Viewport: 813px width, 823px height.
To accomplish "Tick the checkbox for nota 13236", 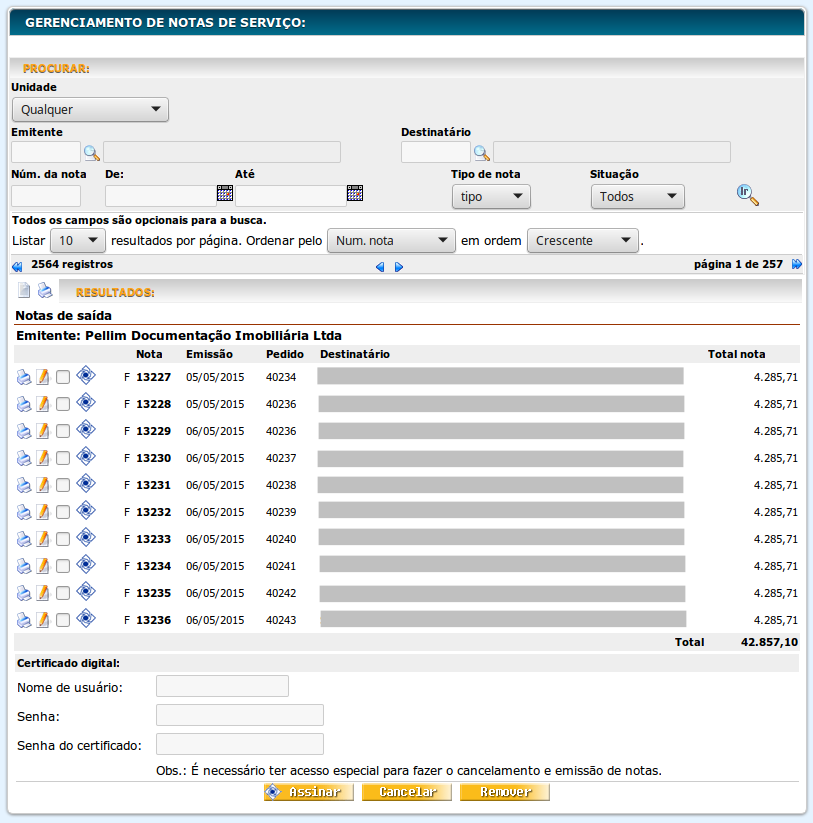I will [x=63, y=620].
